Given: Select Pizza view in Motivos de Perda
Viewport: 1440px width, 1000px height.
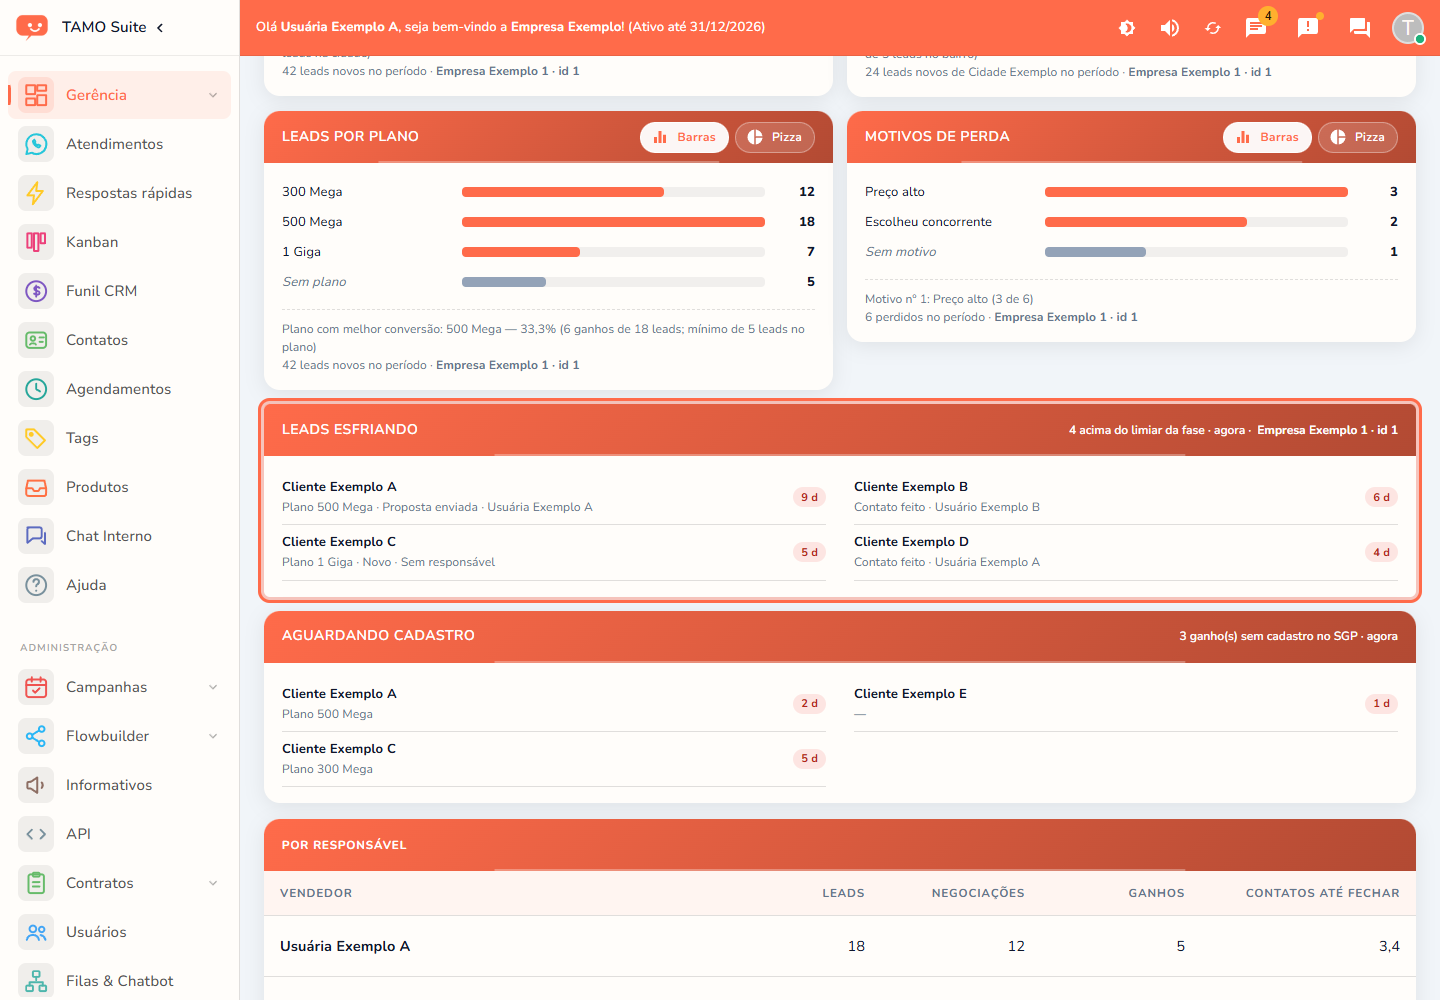Looking at the screenshot, I should coord(1358,137).
